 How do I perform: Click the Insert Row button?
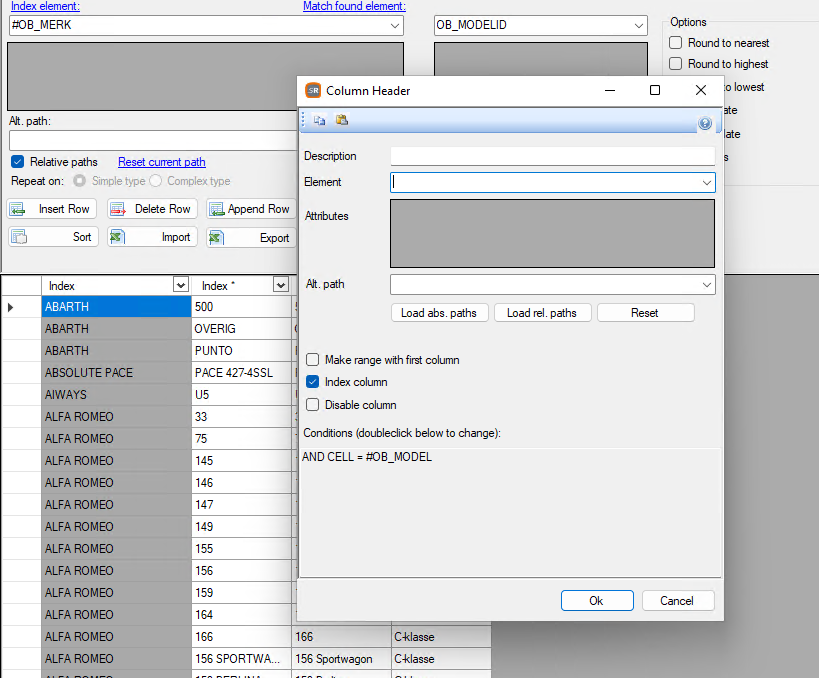[x=52, y=209]
